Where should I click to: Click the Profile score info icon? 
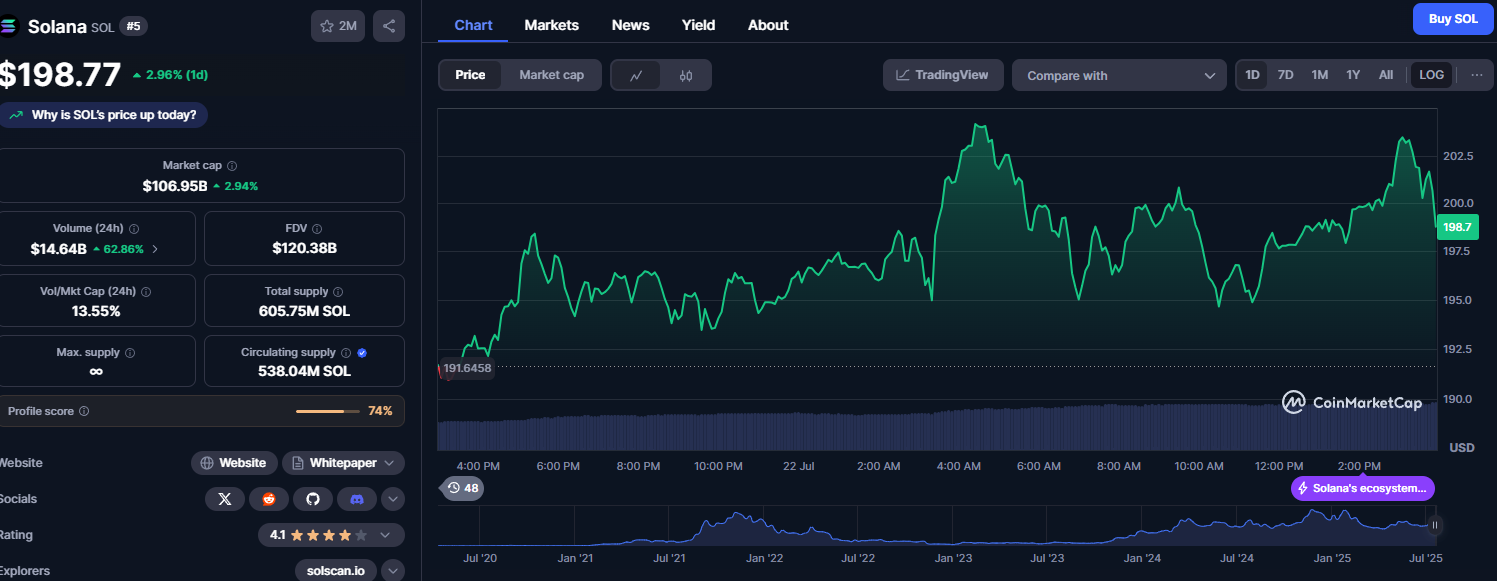[x=84, y=411]
